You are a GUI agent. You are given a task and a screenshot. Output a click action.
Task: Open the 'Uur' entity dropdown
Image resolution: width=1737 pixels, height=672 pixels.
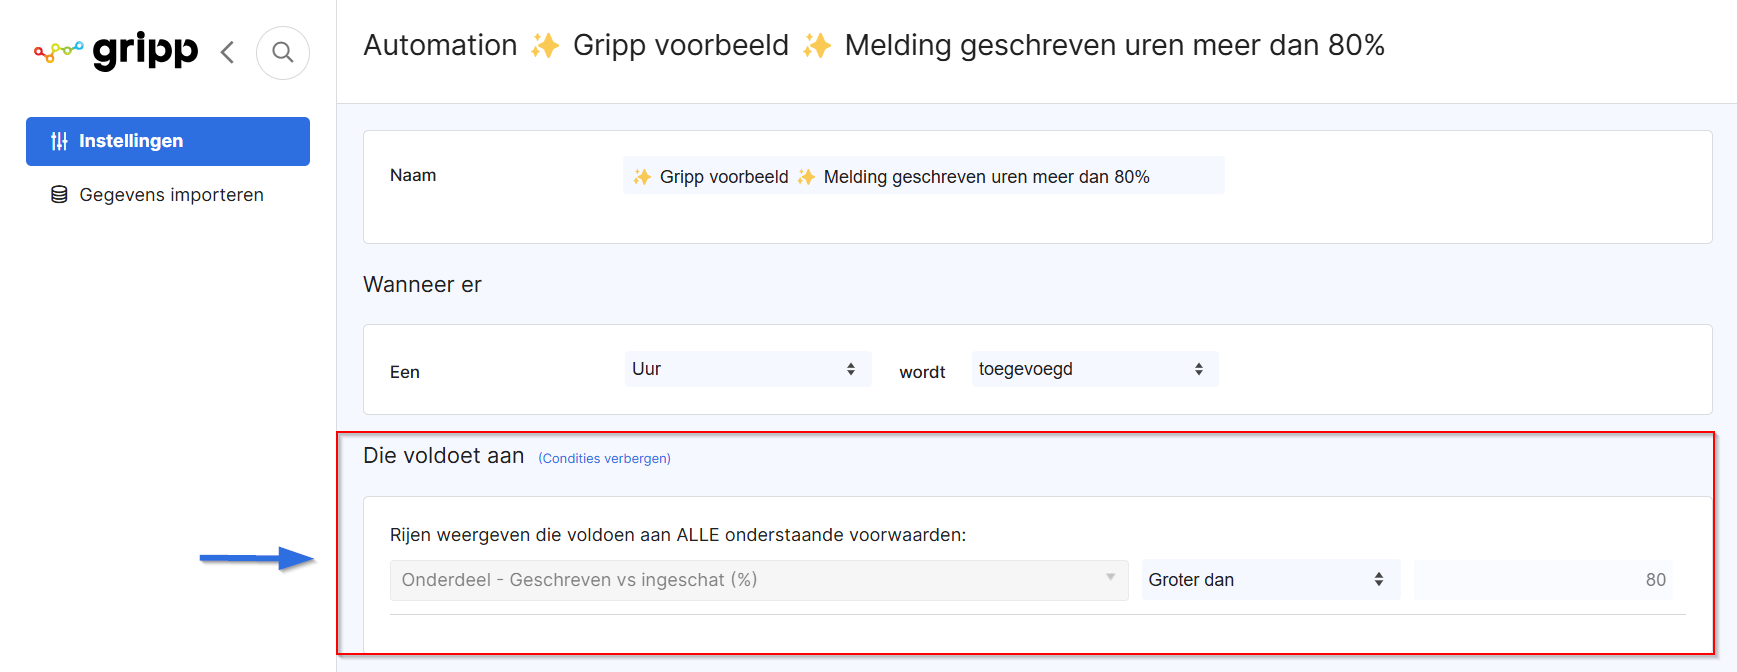748,369
